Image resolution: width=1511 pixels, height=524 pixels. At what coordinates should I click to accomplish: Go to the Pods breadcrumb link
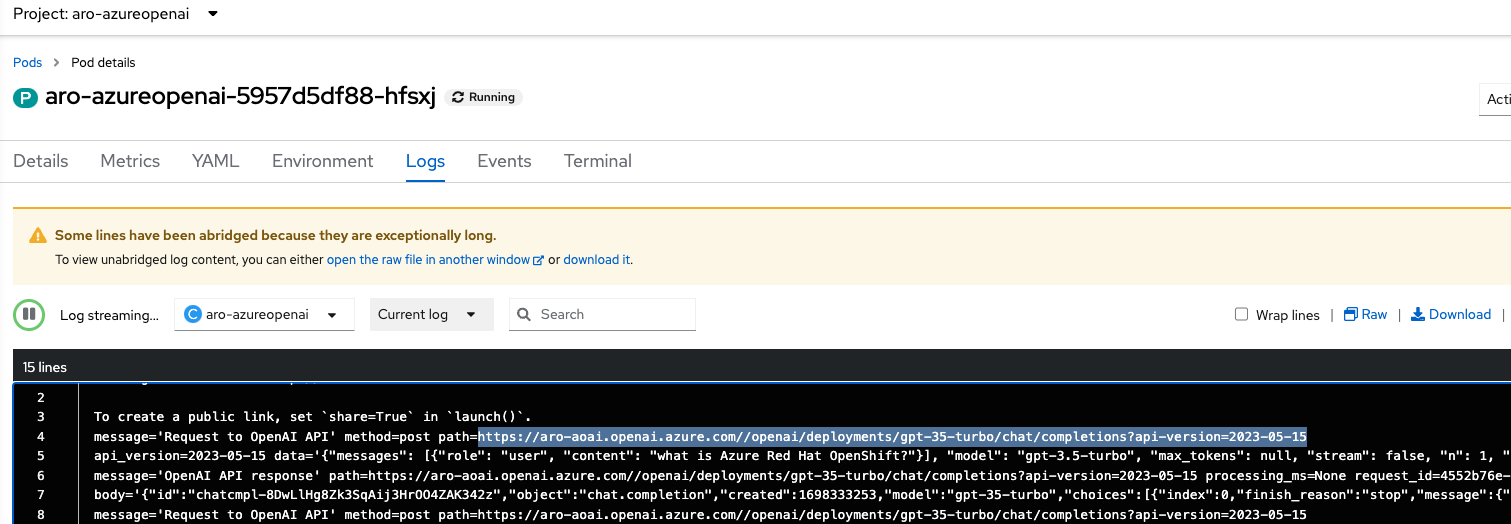(x=27, y=62)
